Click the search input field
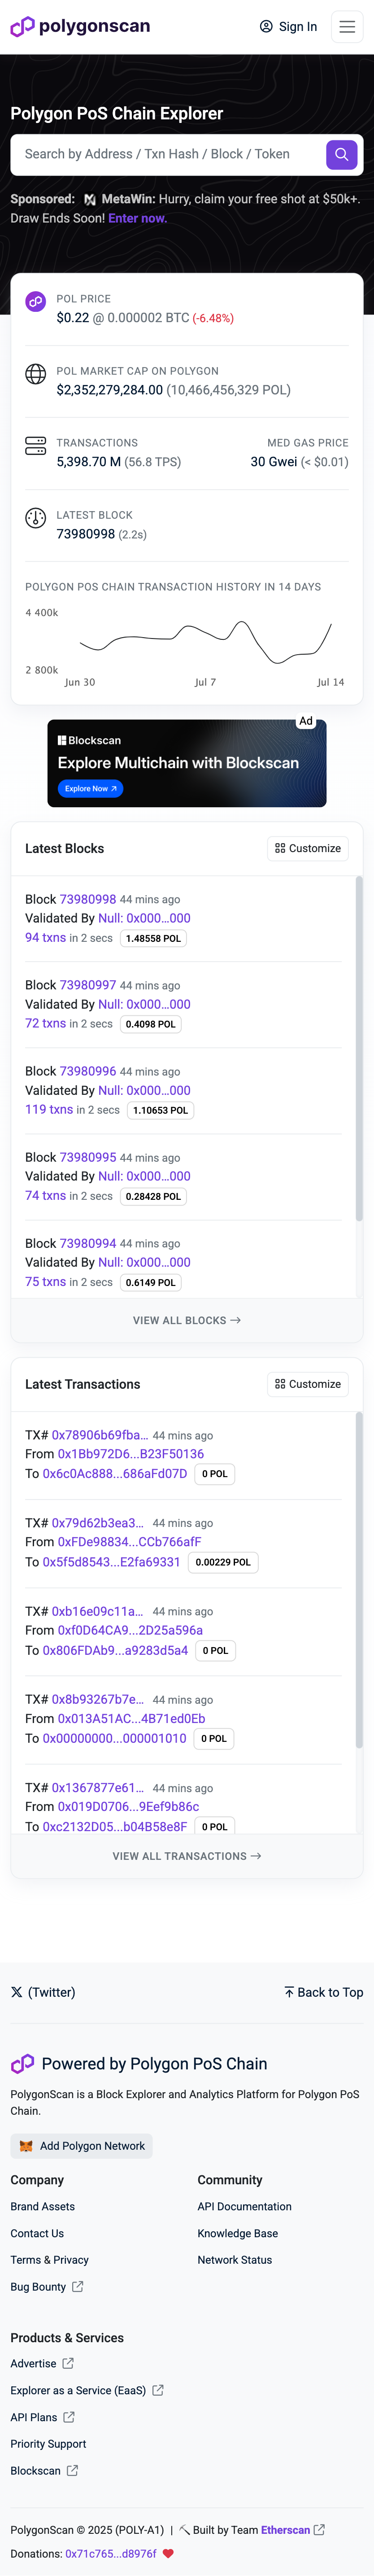This screenshot has width=374, height=2576. (x=160, y=155)
